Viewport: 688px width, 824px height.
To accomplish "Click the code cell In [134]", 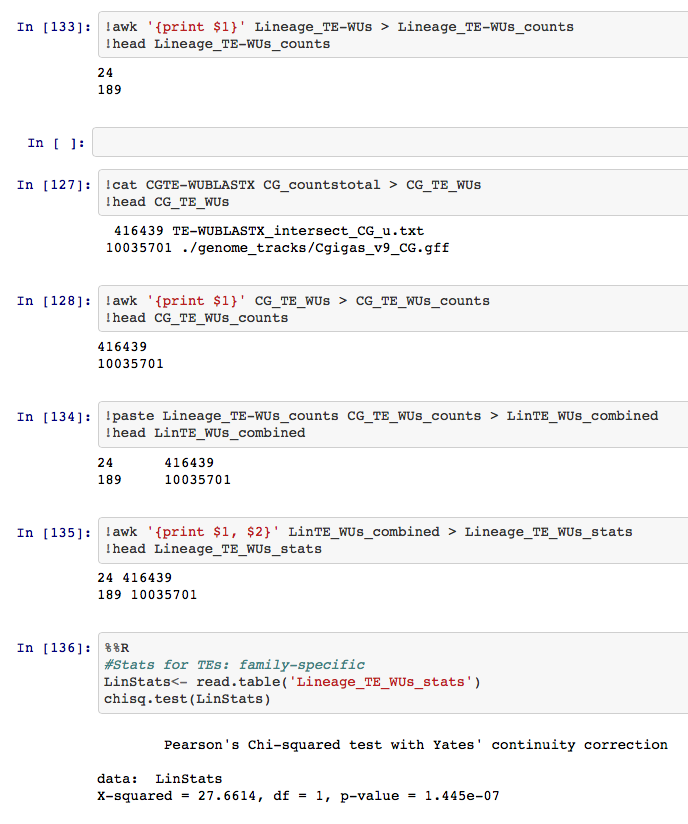I will [x=393, y=424].
